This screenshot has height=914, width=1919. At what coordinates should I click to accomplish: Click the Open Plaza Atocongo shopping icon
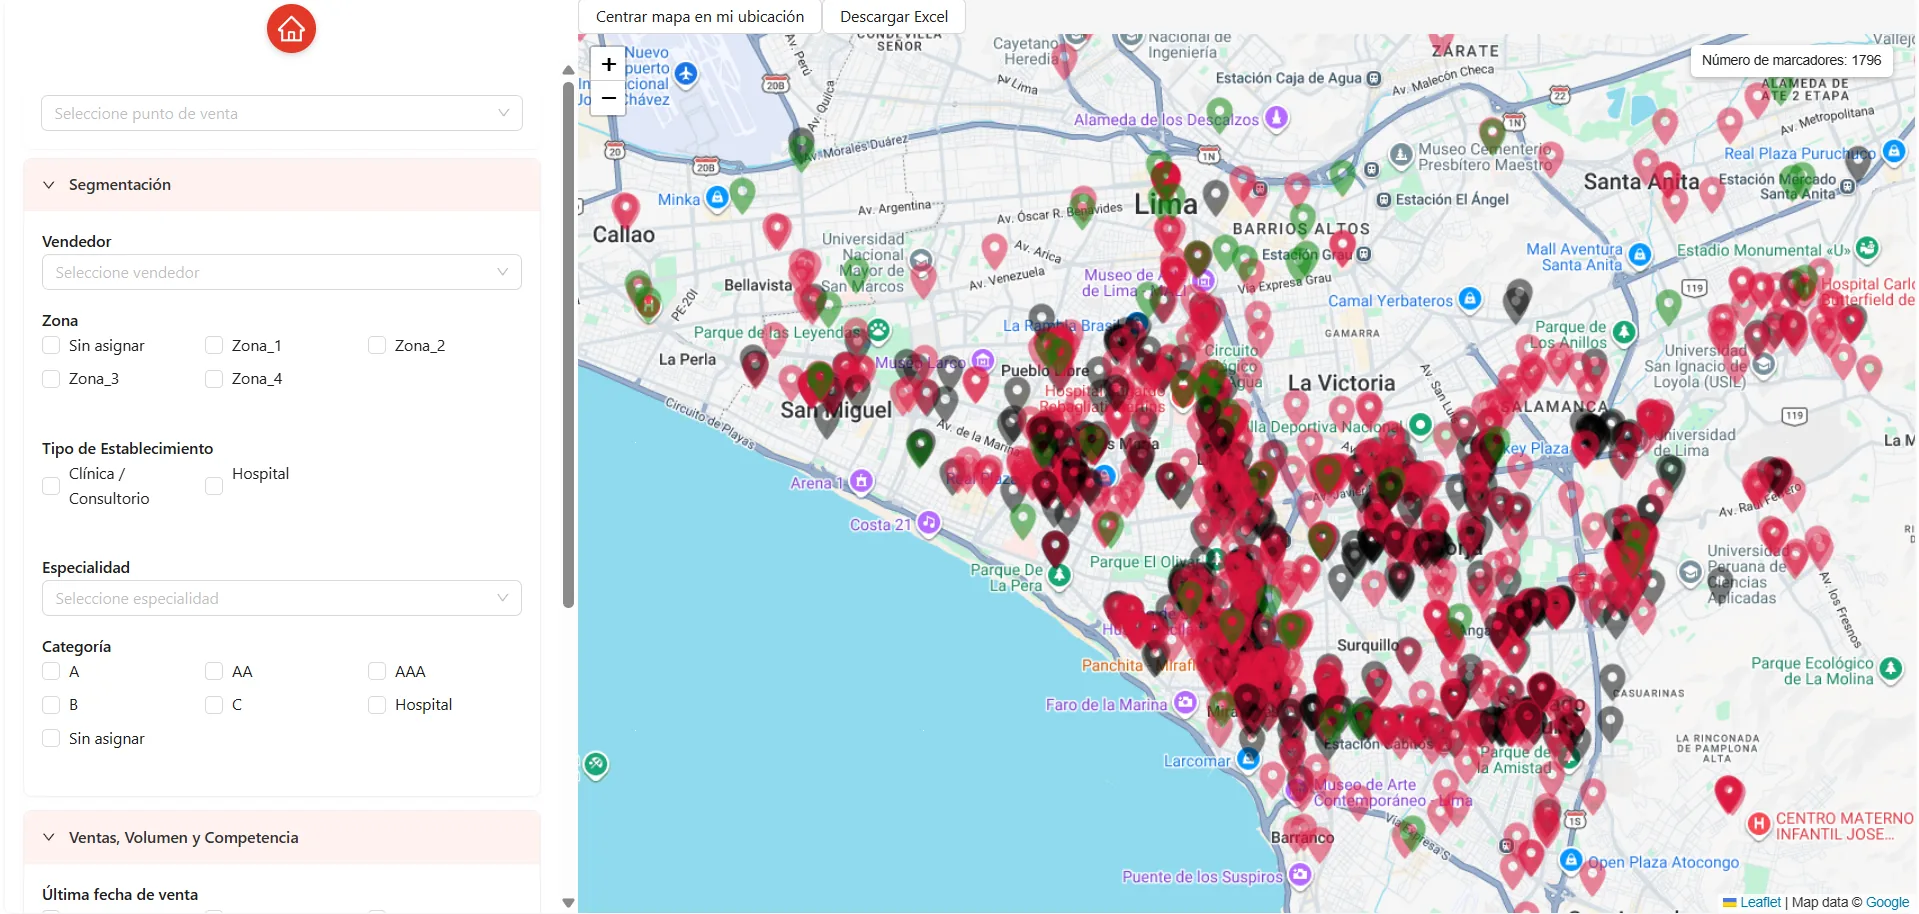pyautogui.click(x=1571, y=860)
